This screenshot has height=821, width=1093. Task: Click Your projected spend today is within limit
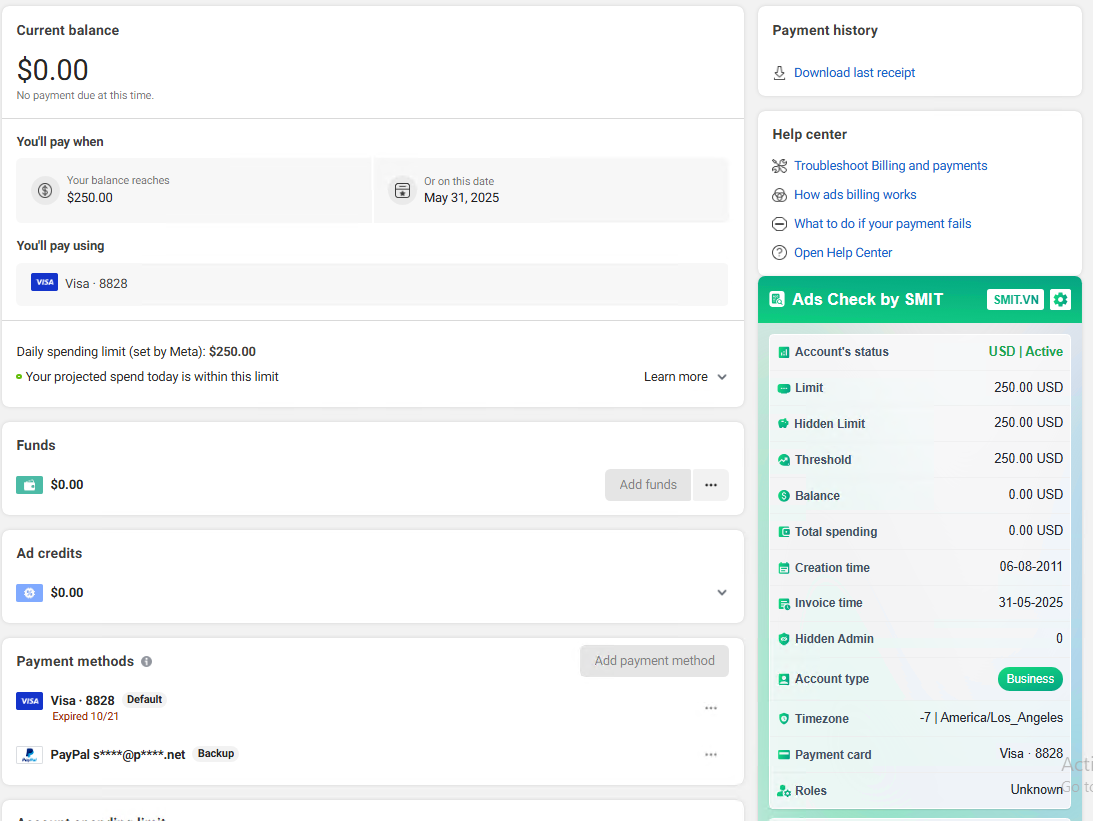tap(151, 377)
